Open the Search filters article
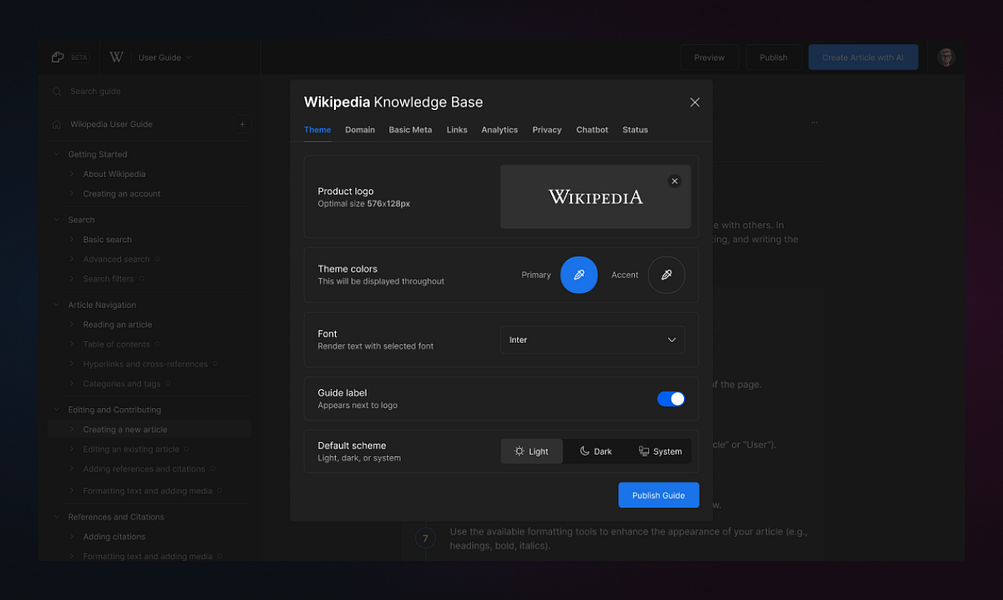This screenshot has width=1003, height=600. tap(108, 279)
